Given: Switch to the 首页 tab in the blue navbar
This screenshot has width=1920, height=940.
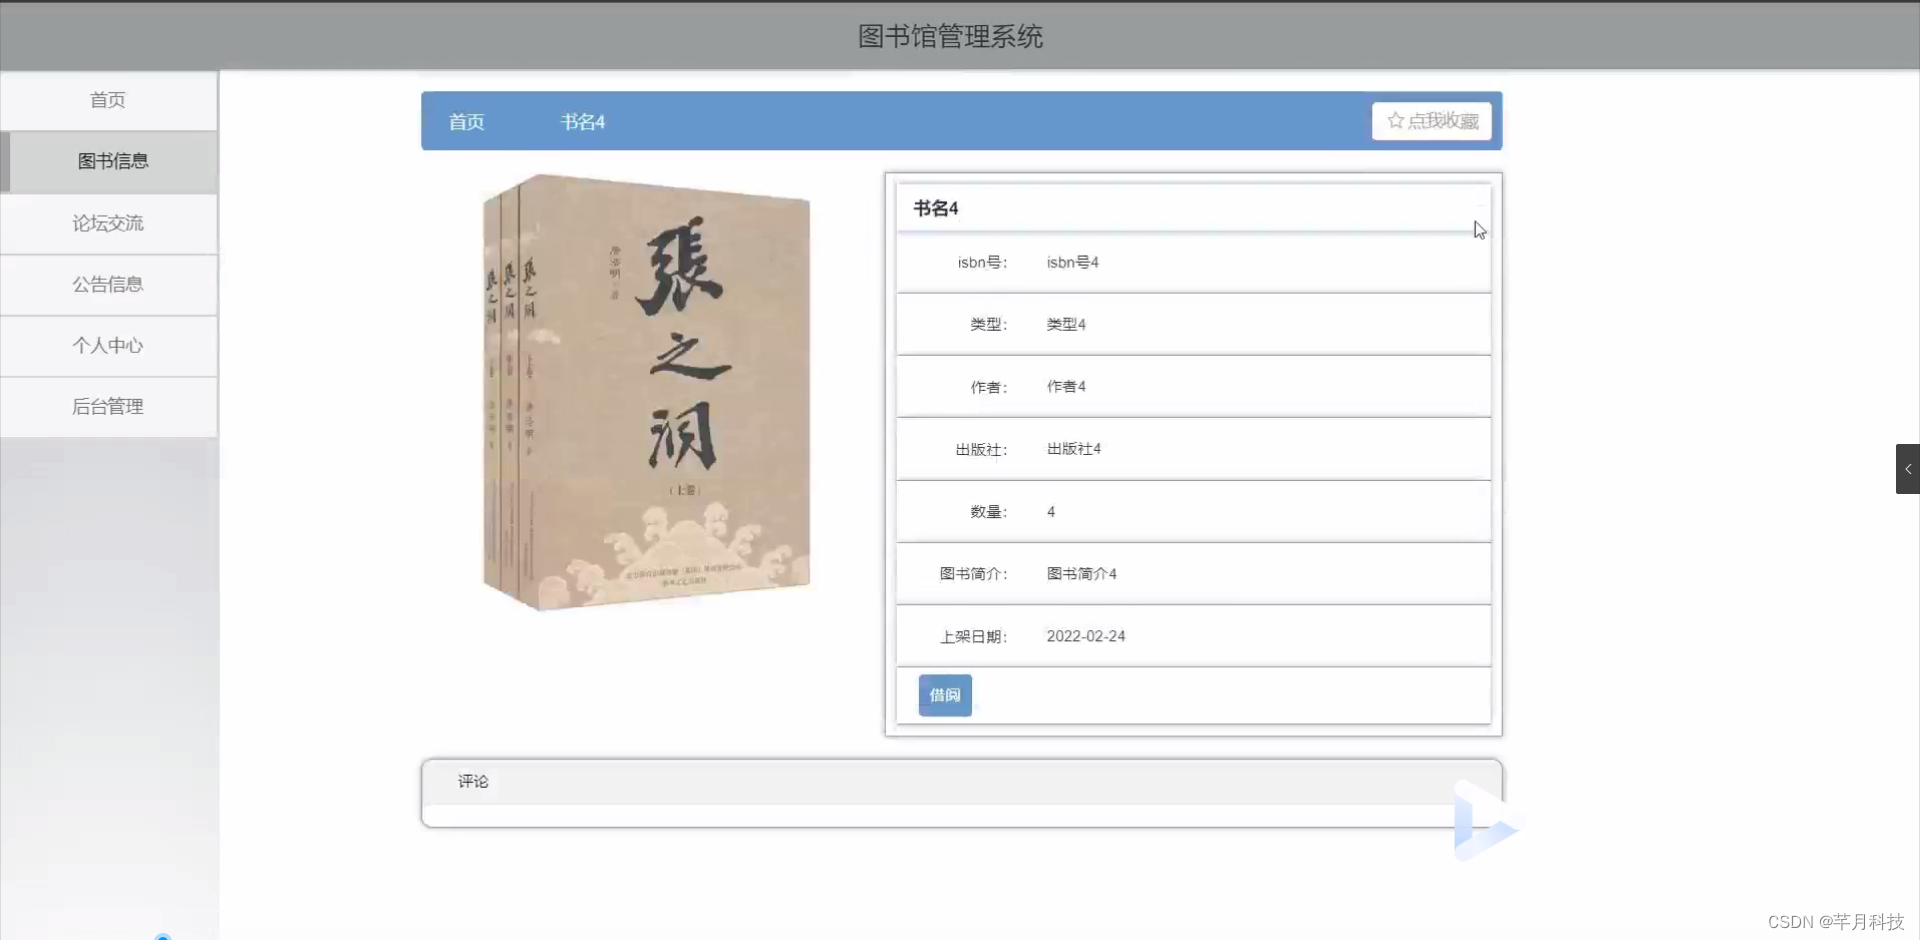Looking at the screenshot, I should point(466,121).
